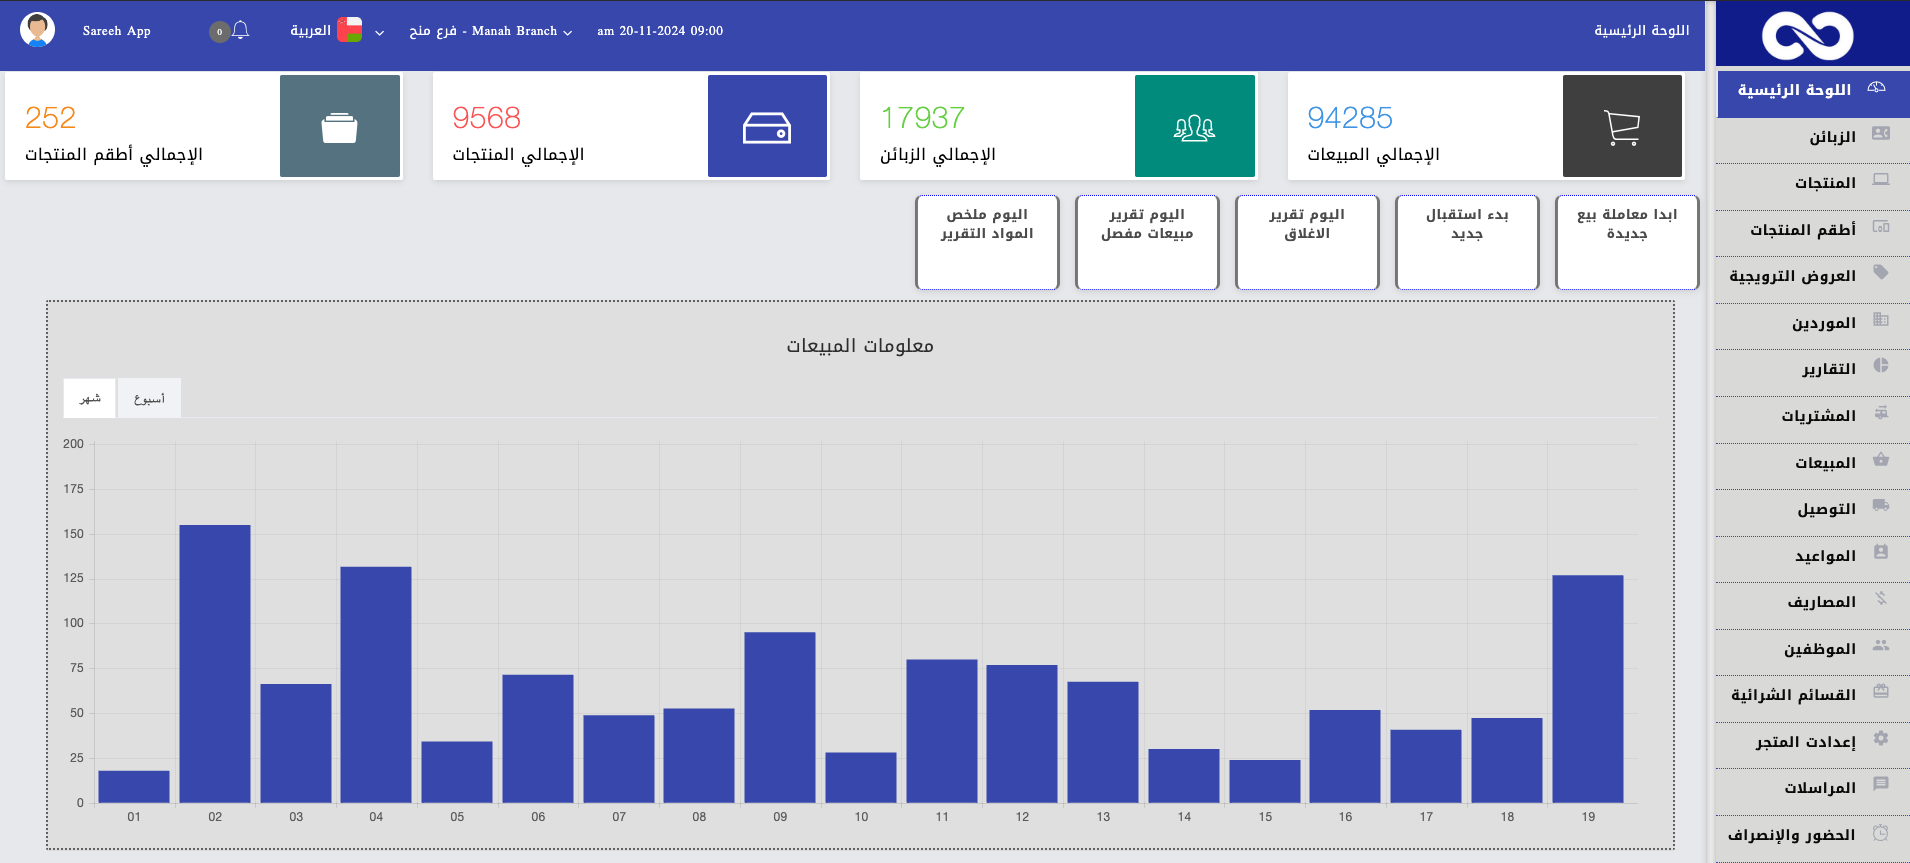The height and width of the screenshot is (863, 1910).
Task: Click the dashboard icon beside اللوحة الرئيسية
Action: pos(1877,88)
